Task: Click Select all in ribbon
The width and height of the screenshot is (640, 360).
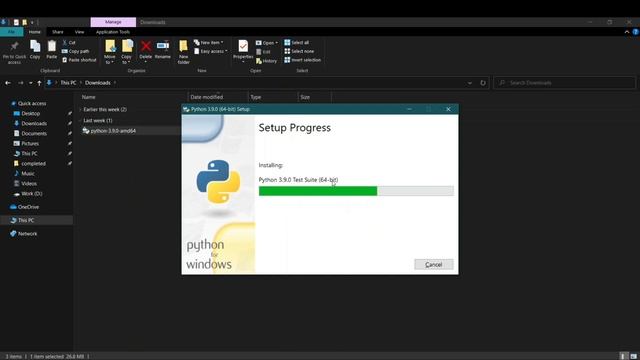Action: (297, 42)
